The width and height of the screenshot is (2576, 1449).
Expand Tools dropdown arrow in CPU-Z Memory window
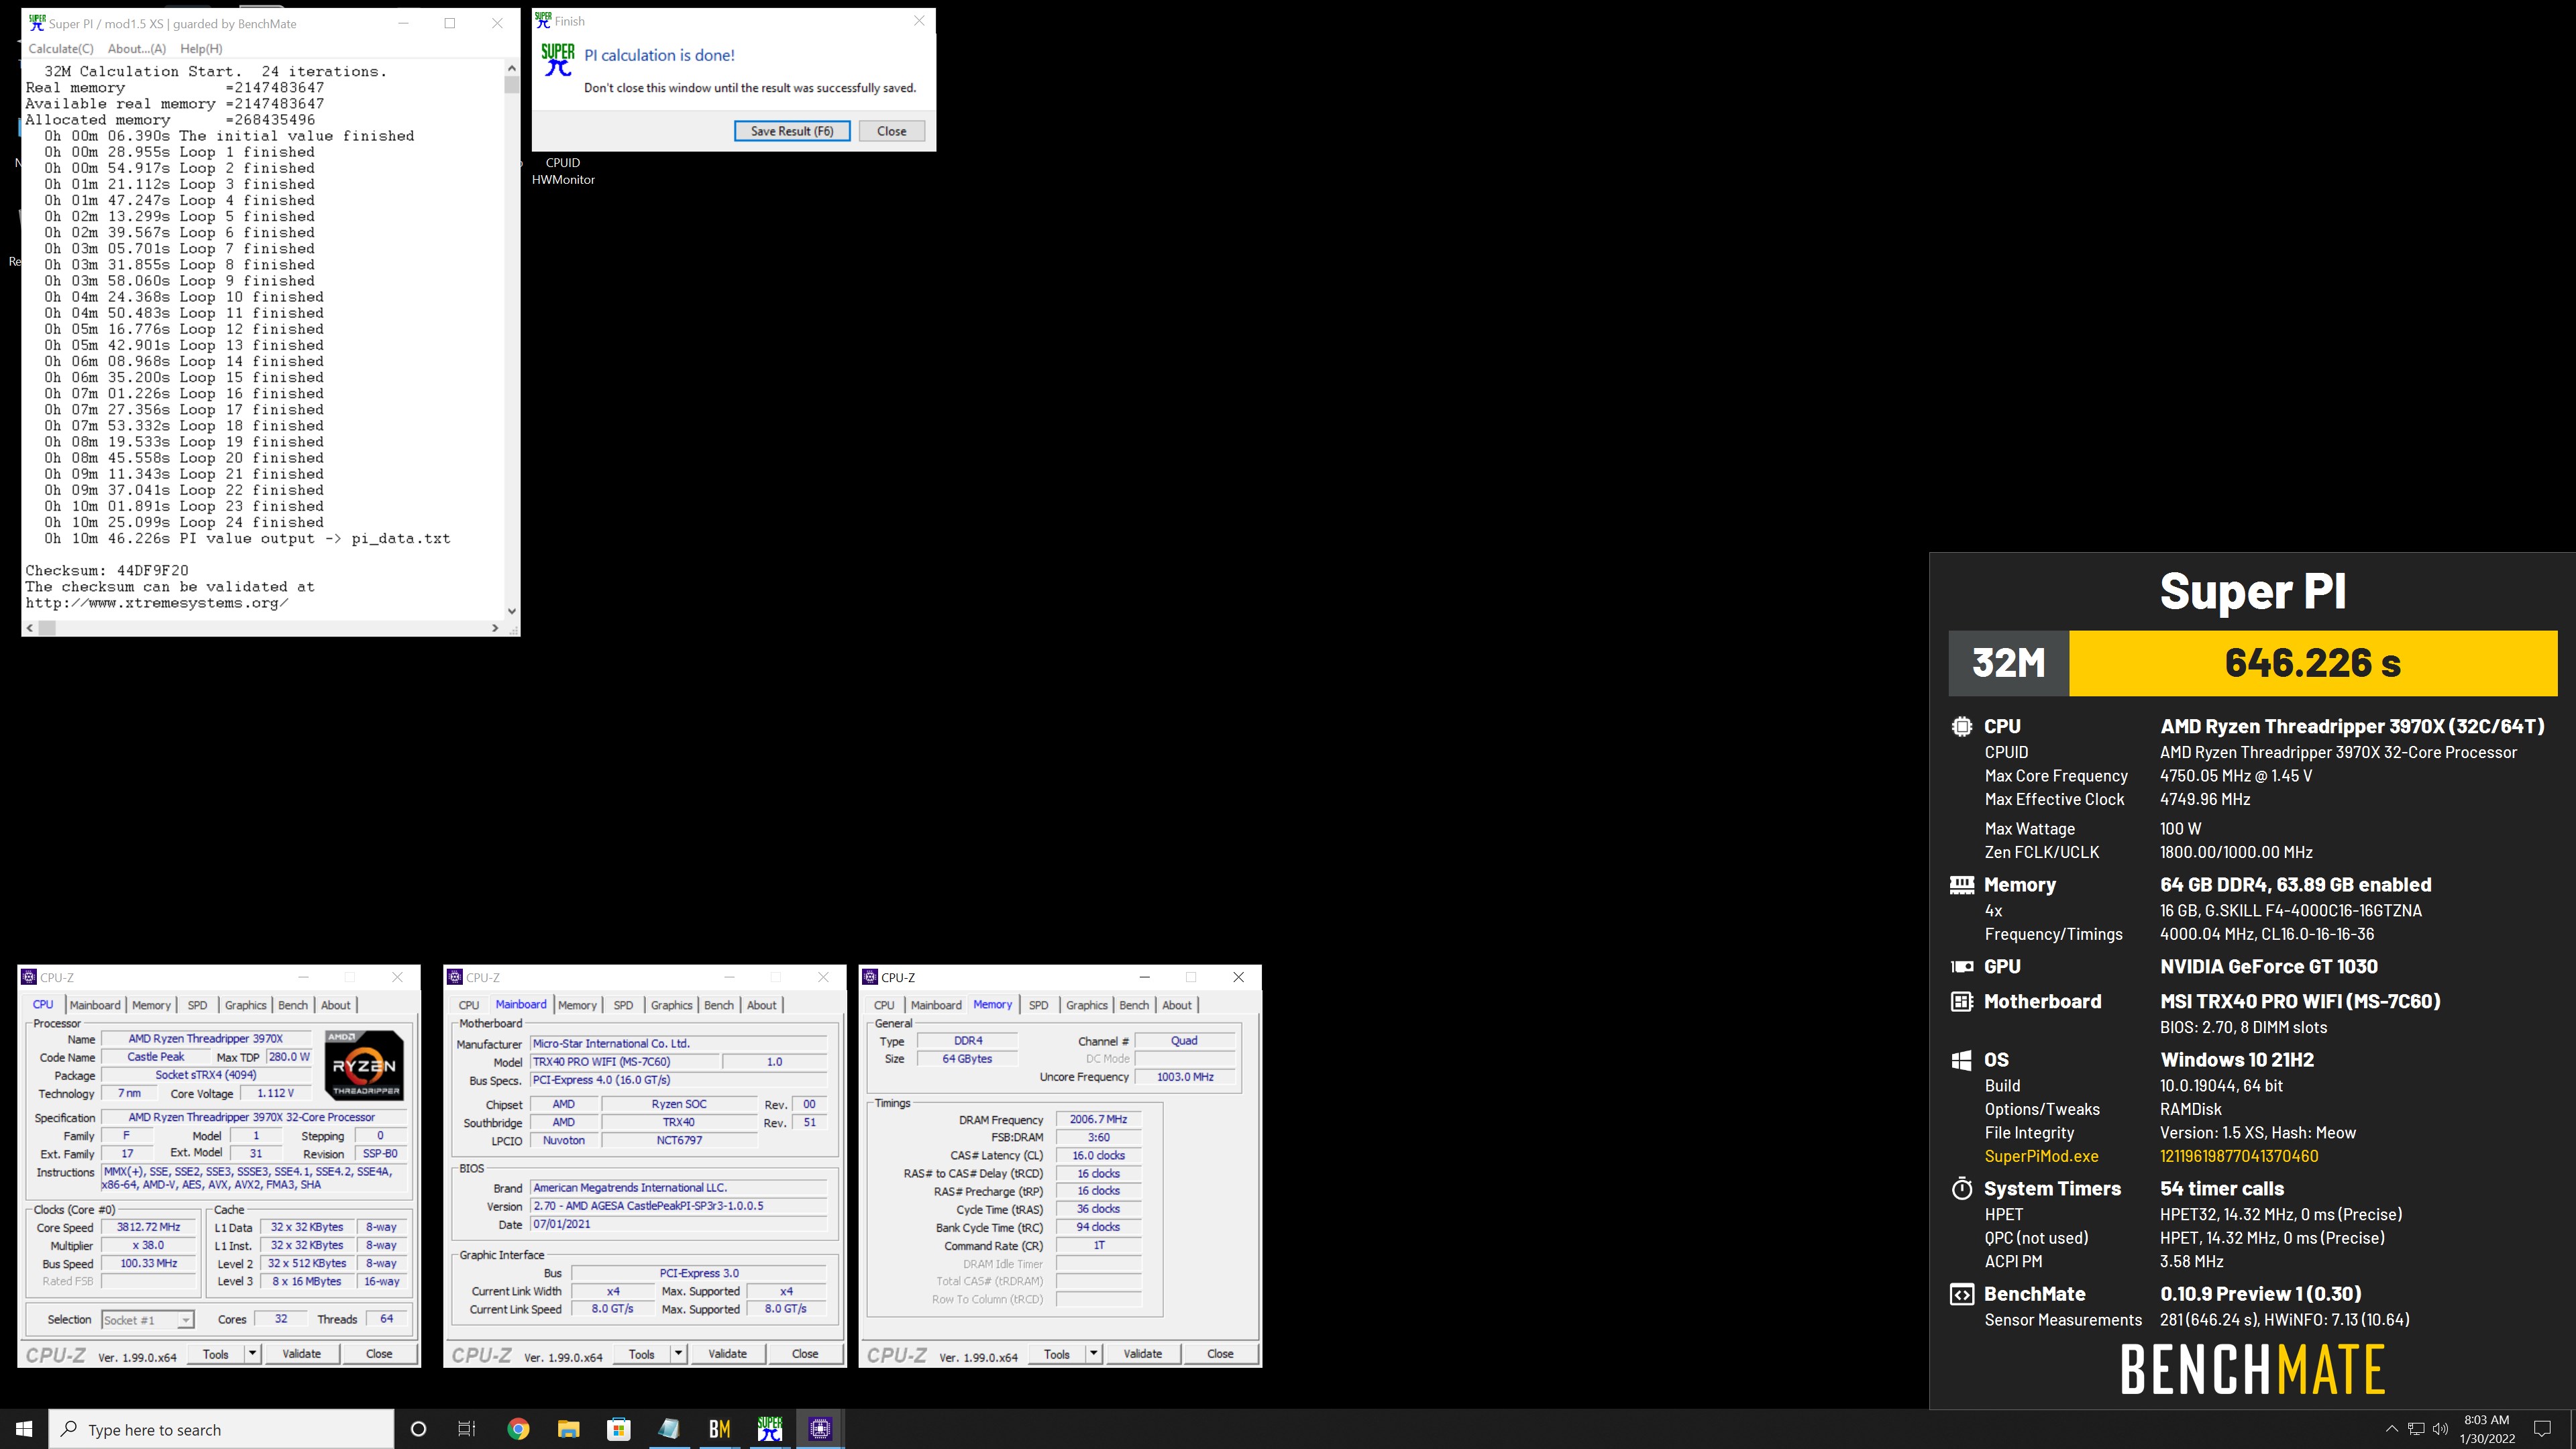(x=1093, y=1354)
